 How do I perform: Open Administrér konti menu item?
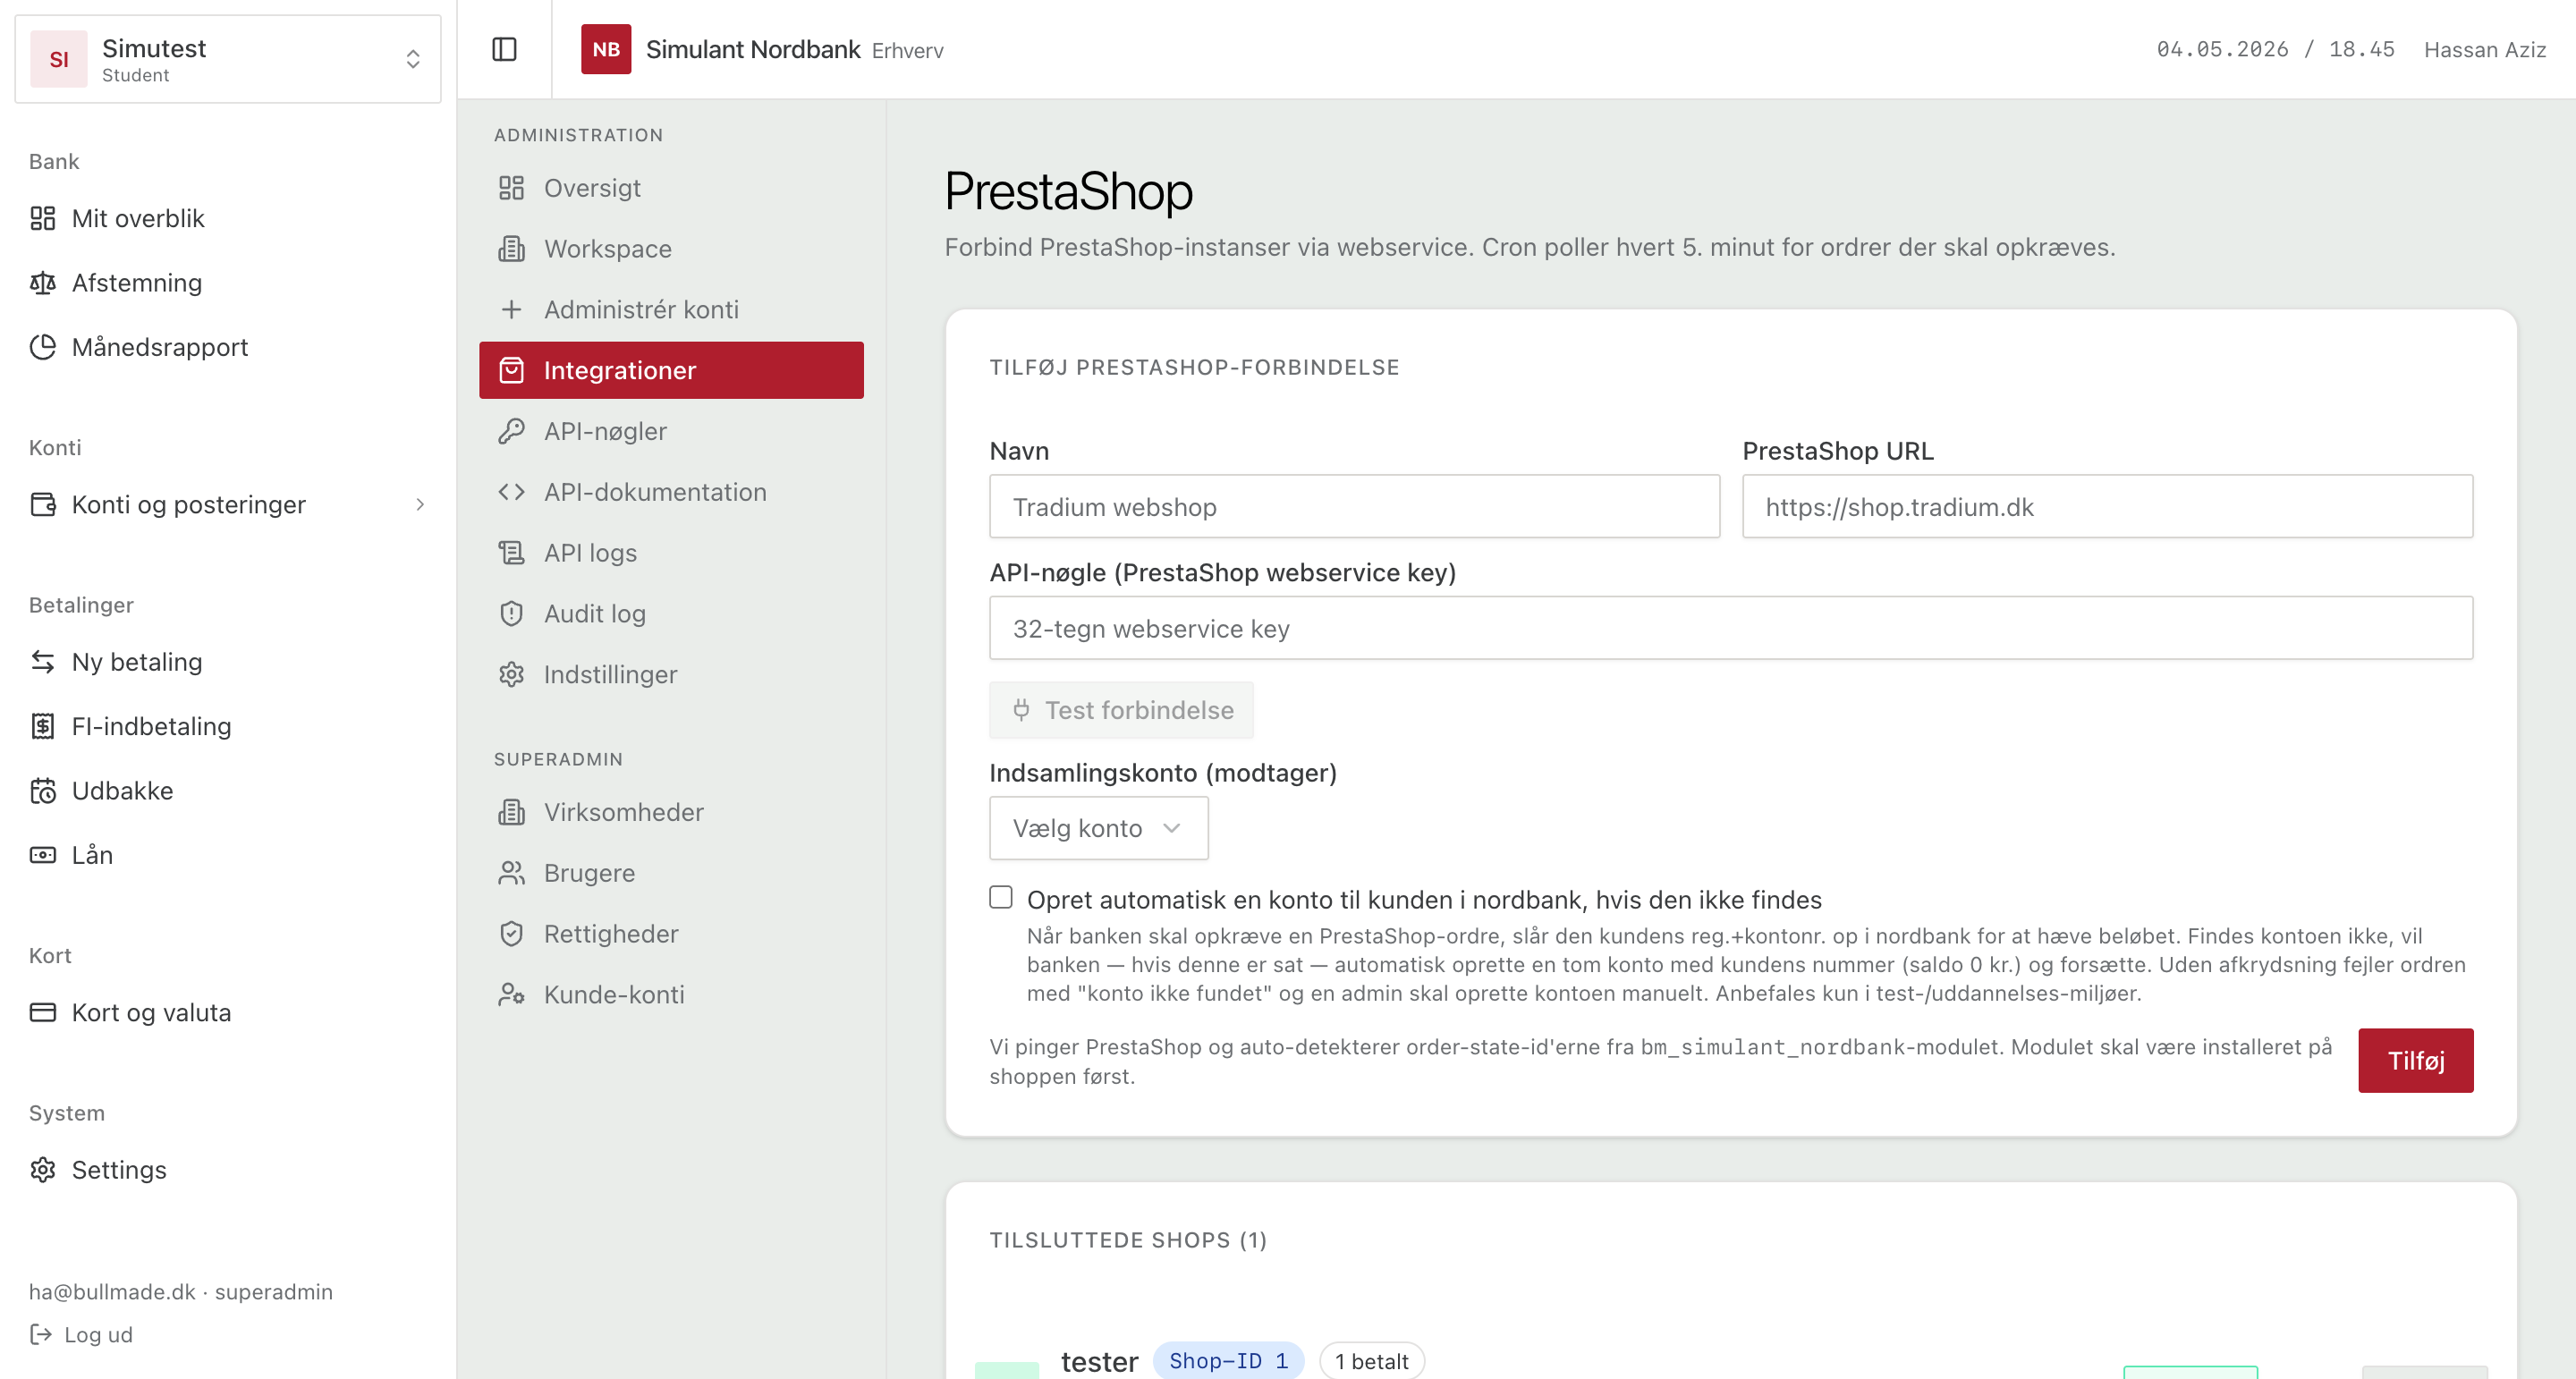(671, 310)
